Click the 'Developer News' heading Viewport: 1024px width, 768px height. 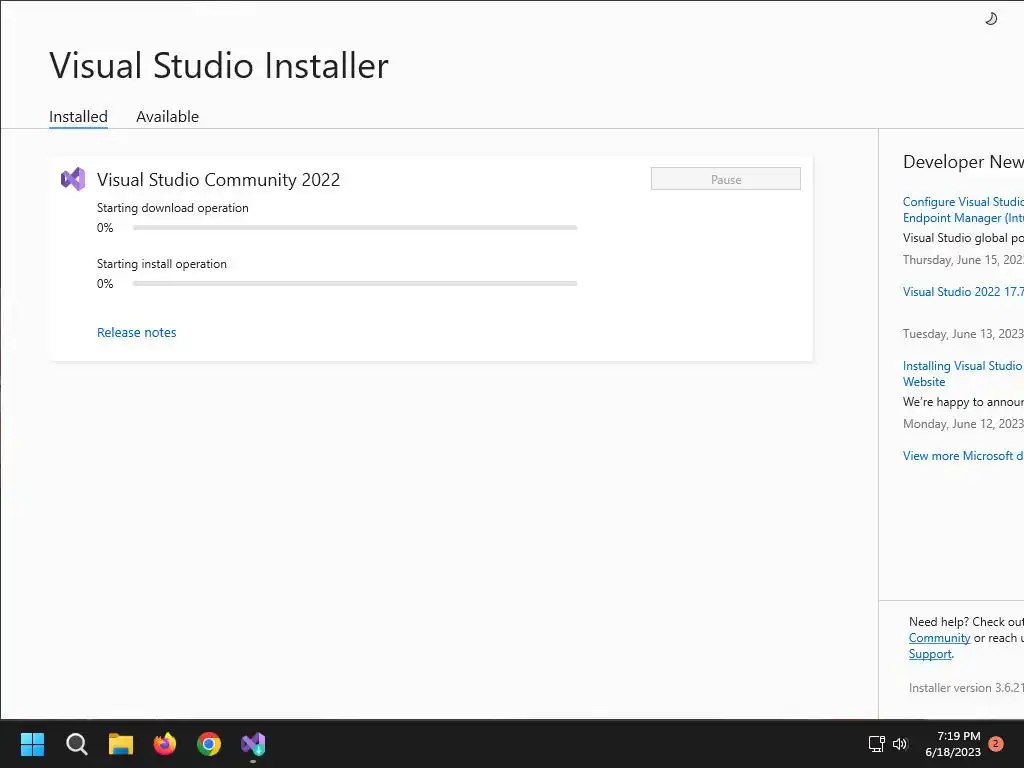pyautogui.click(x=963, y=162)
